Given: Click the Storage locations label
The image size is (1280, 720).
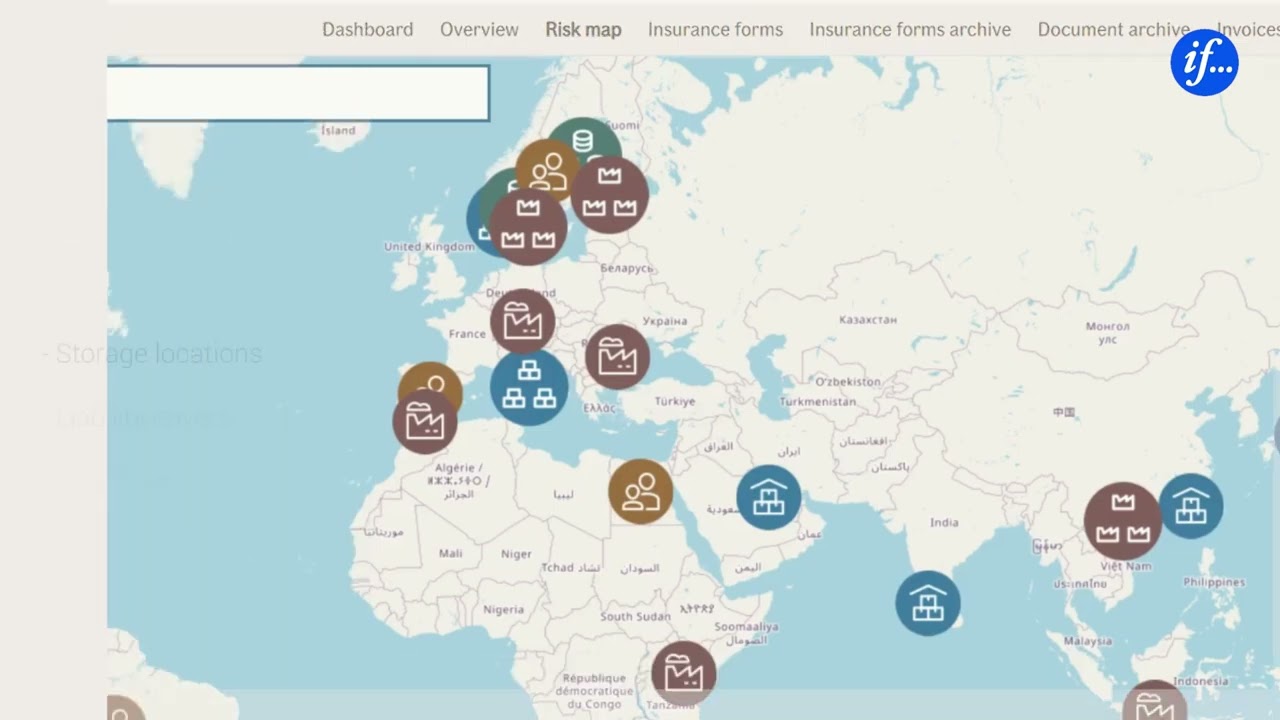Looking at the screenshot, I should click(x=158, y=354).
